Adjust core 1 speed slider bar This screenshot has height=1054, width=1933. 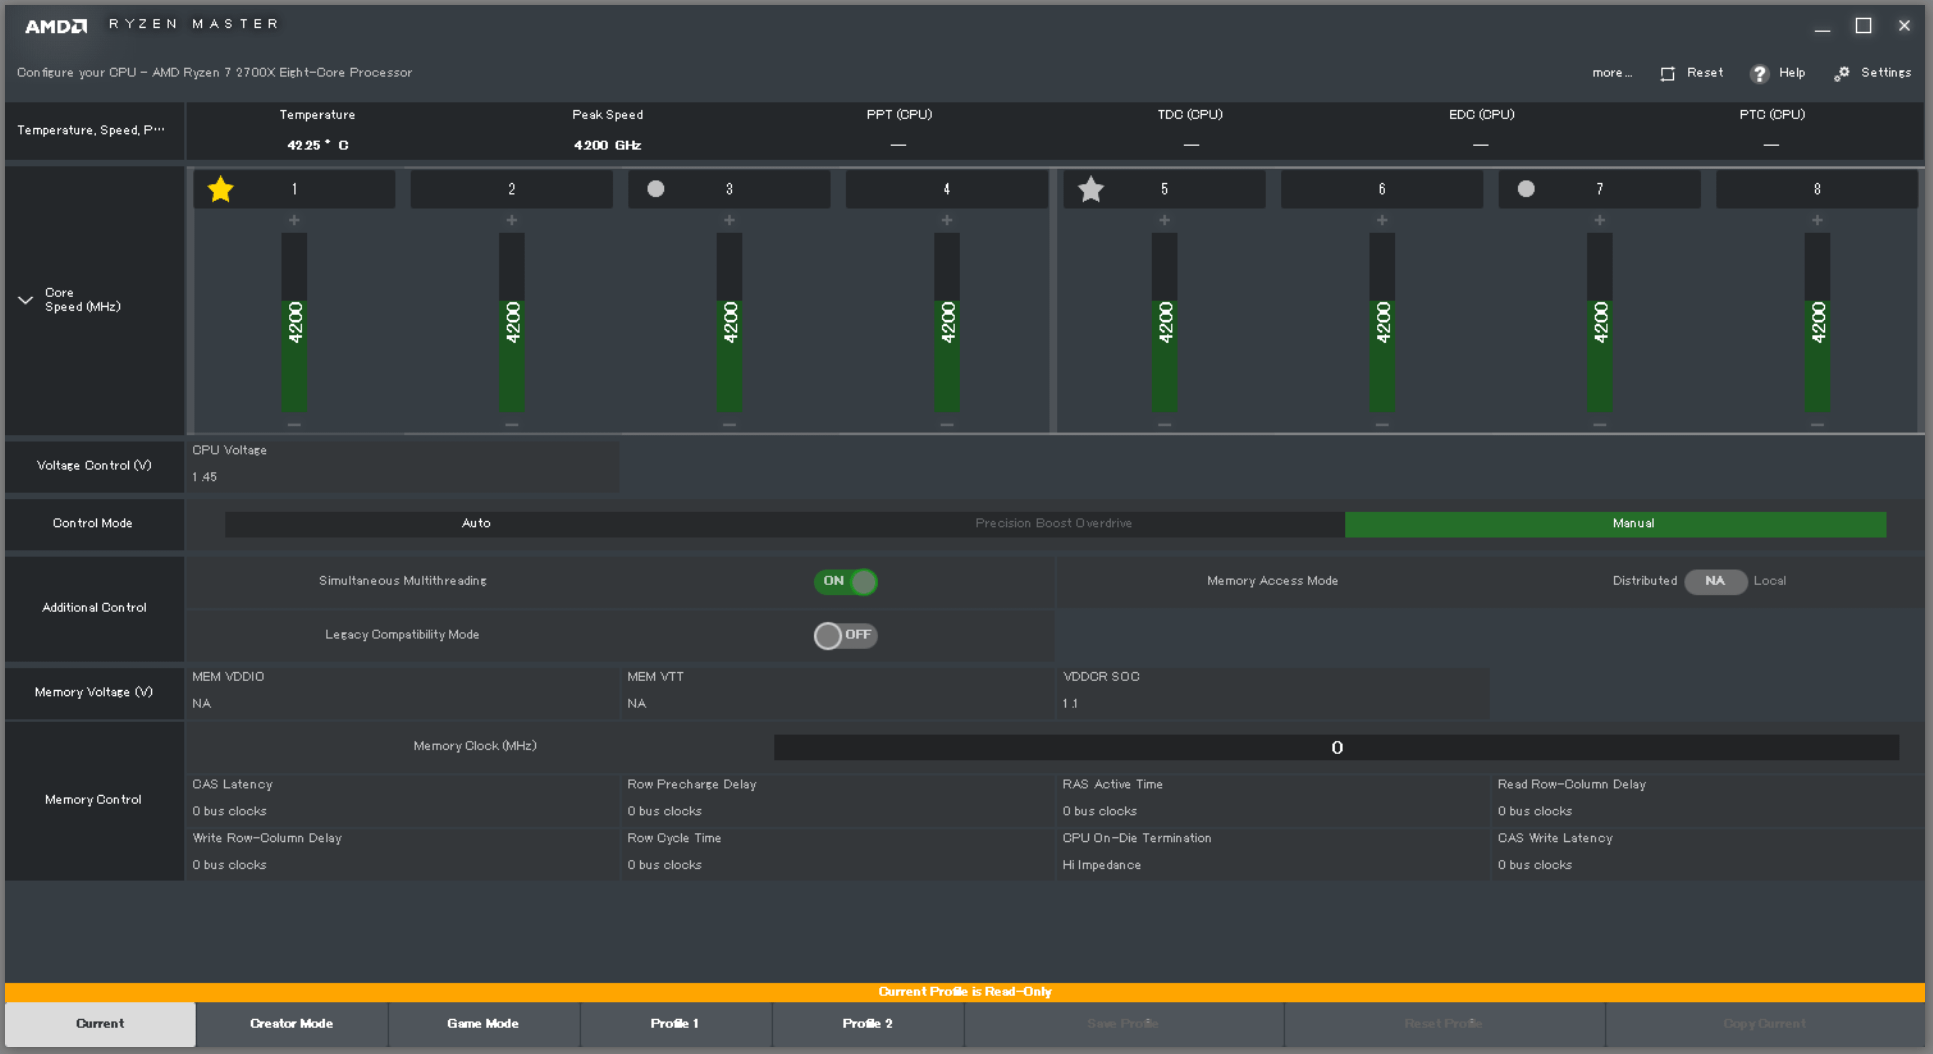(294, 322)
